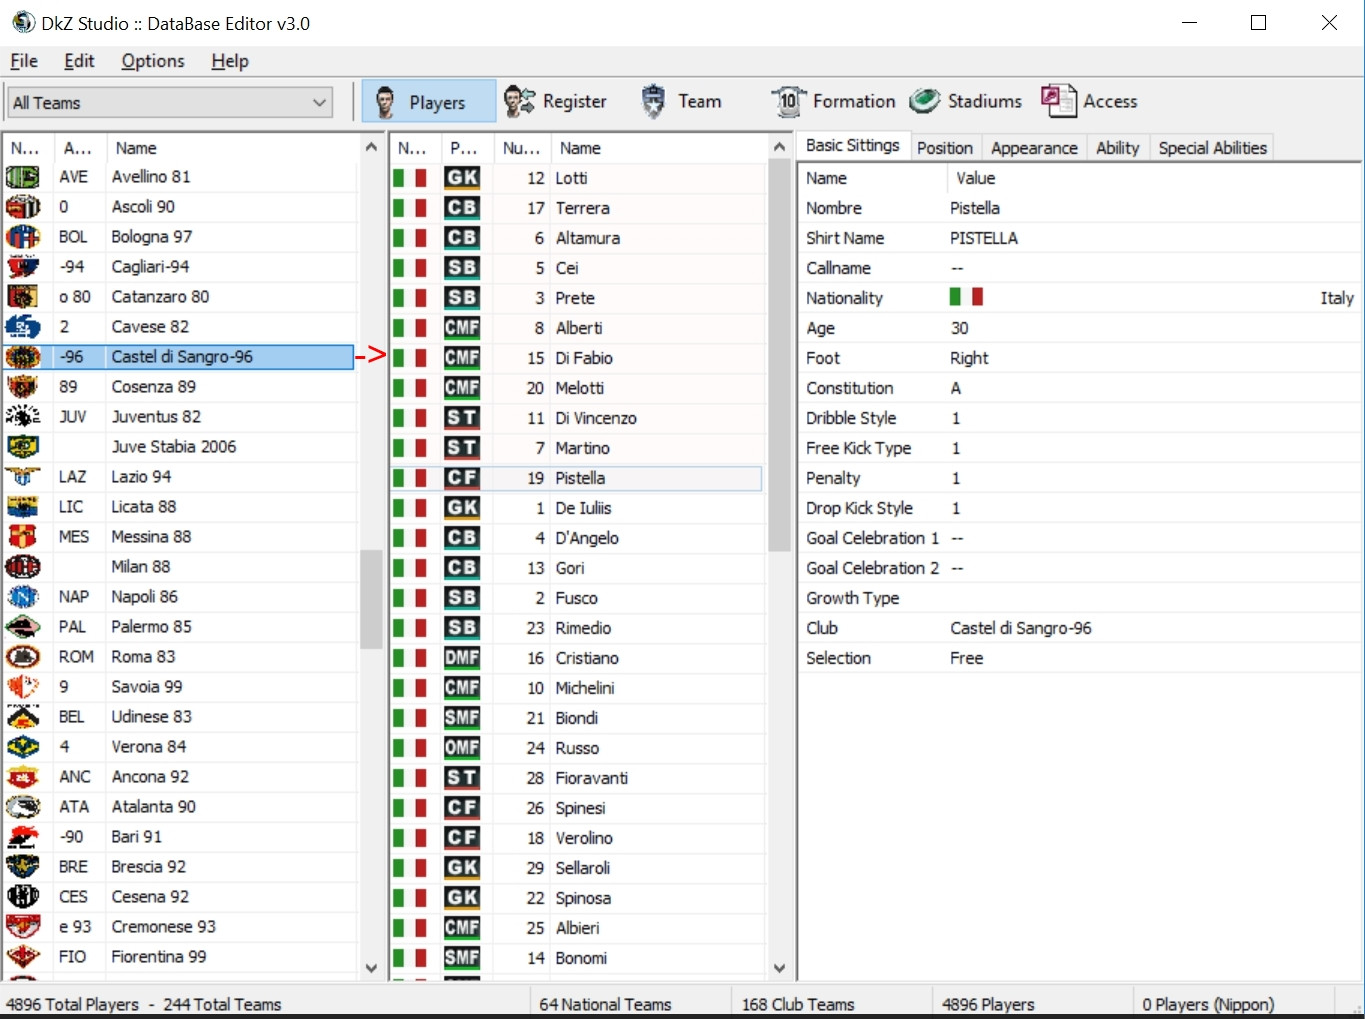
Task: Switch to the Ability tab
Action: (x=1117, y=148)
